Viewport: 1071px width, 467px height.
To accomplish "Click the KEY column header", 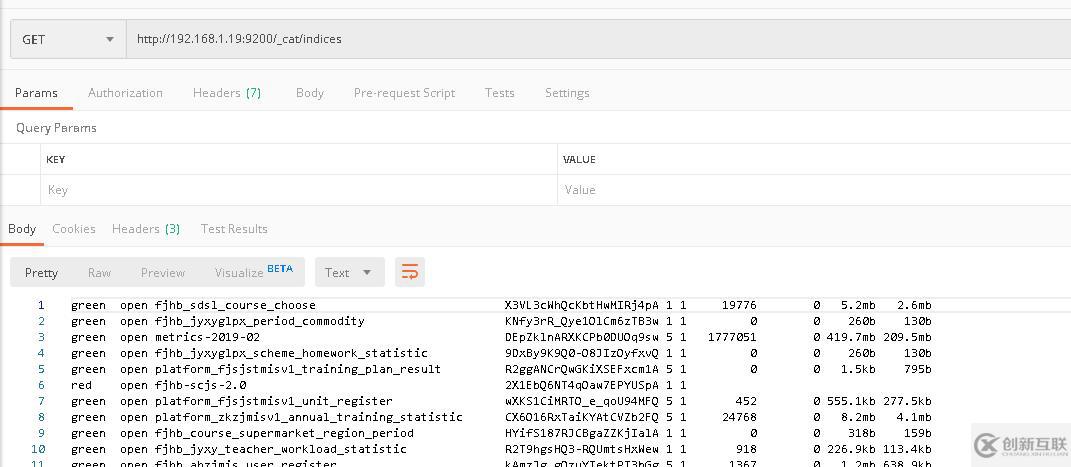I will pos(55,159).
